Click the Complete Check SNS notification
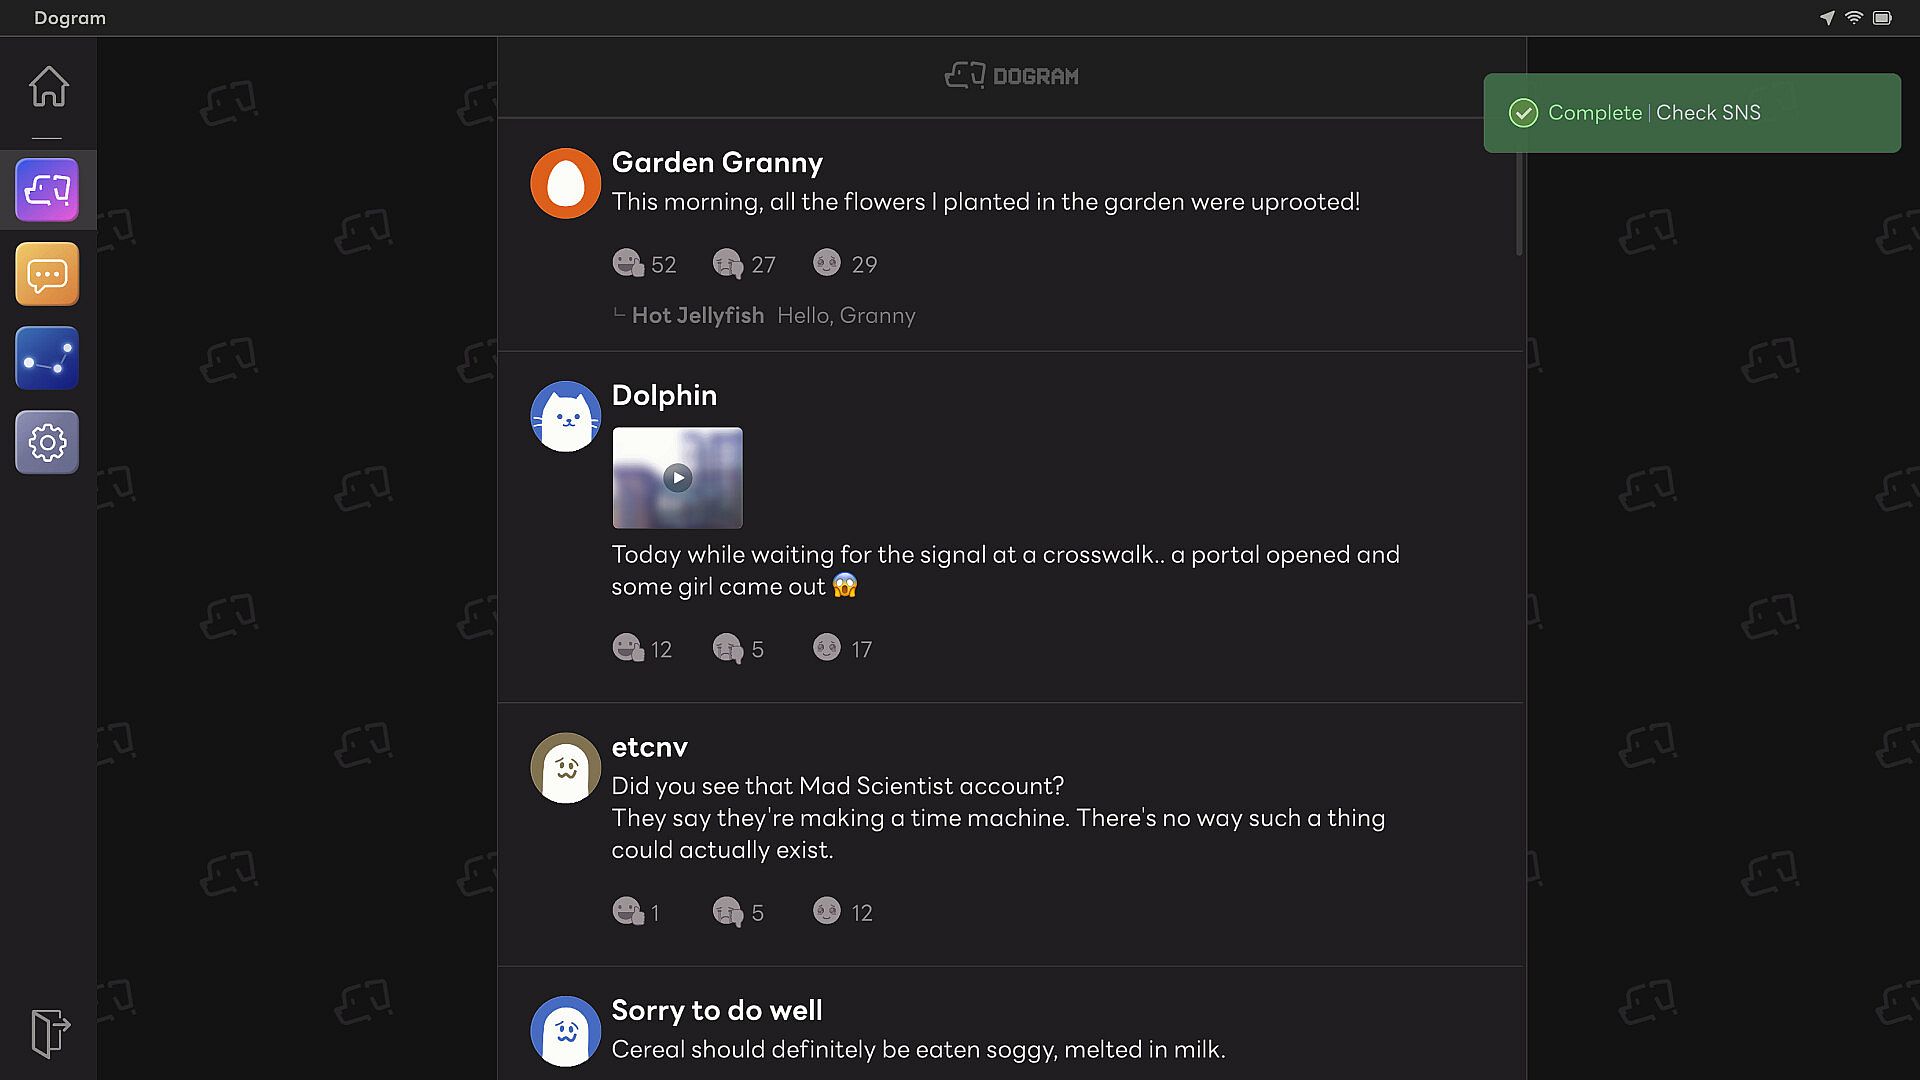1920x1080 pixels. [x=1692, y=113]
